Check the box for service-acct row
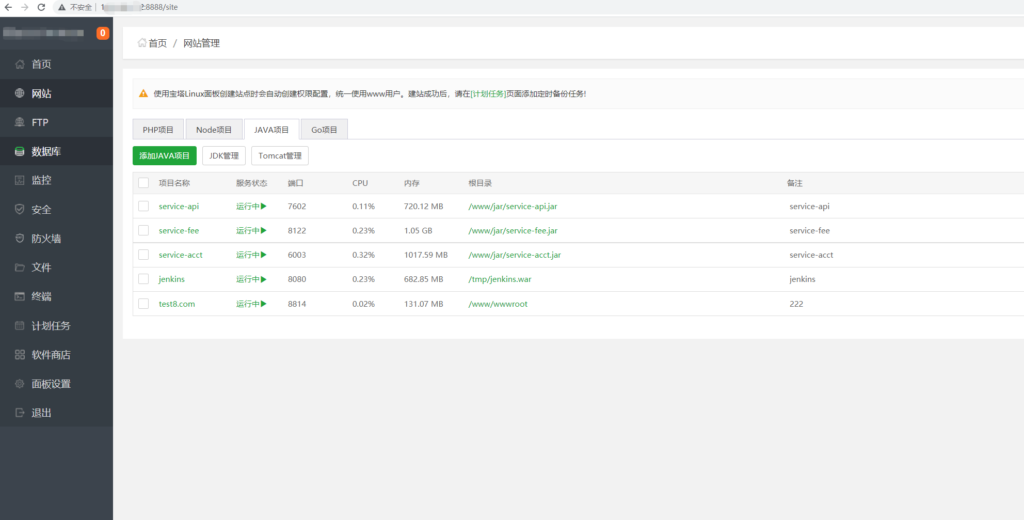The image size is (1024, 520). (x=144, y=255)
